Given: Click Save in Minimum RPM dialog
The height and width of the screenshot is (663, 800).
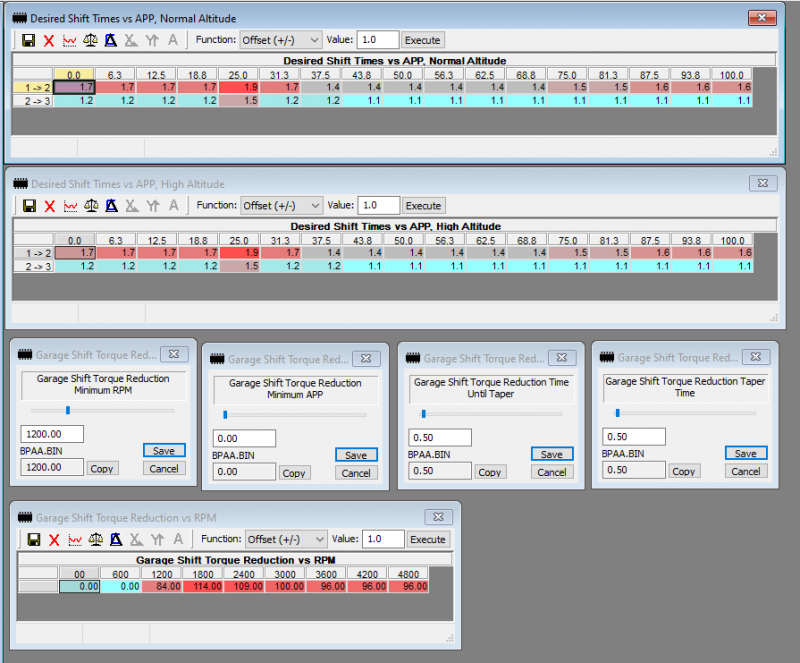Looking at the screenshot, I should tap(164, 450).
